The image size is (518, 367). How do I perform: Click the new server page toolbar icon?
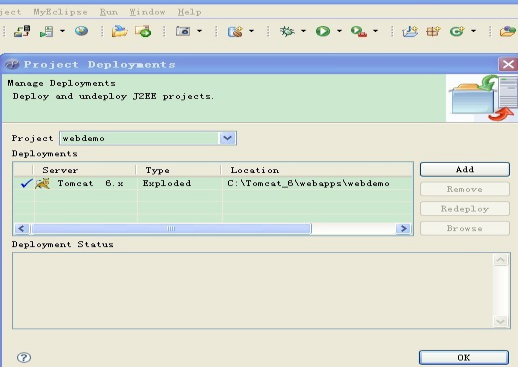point(46,31)
